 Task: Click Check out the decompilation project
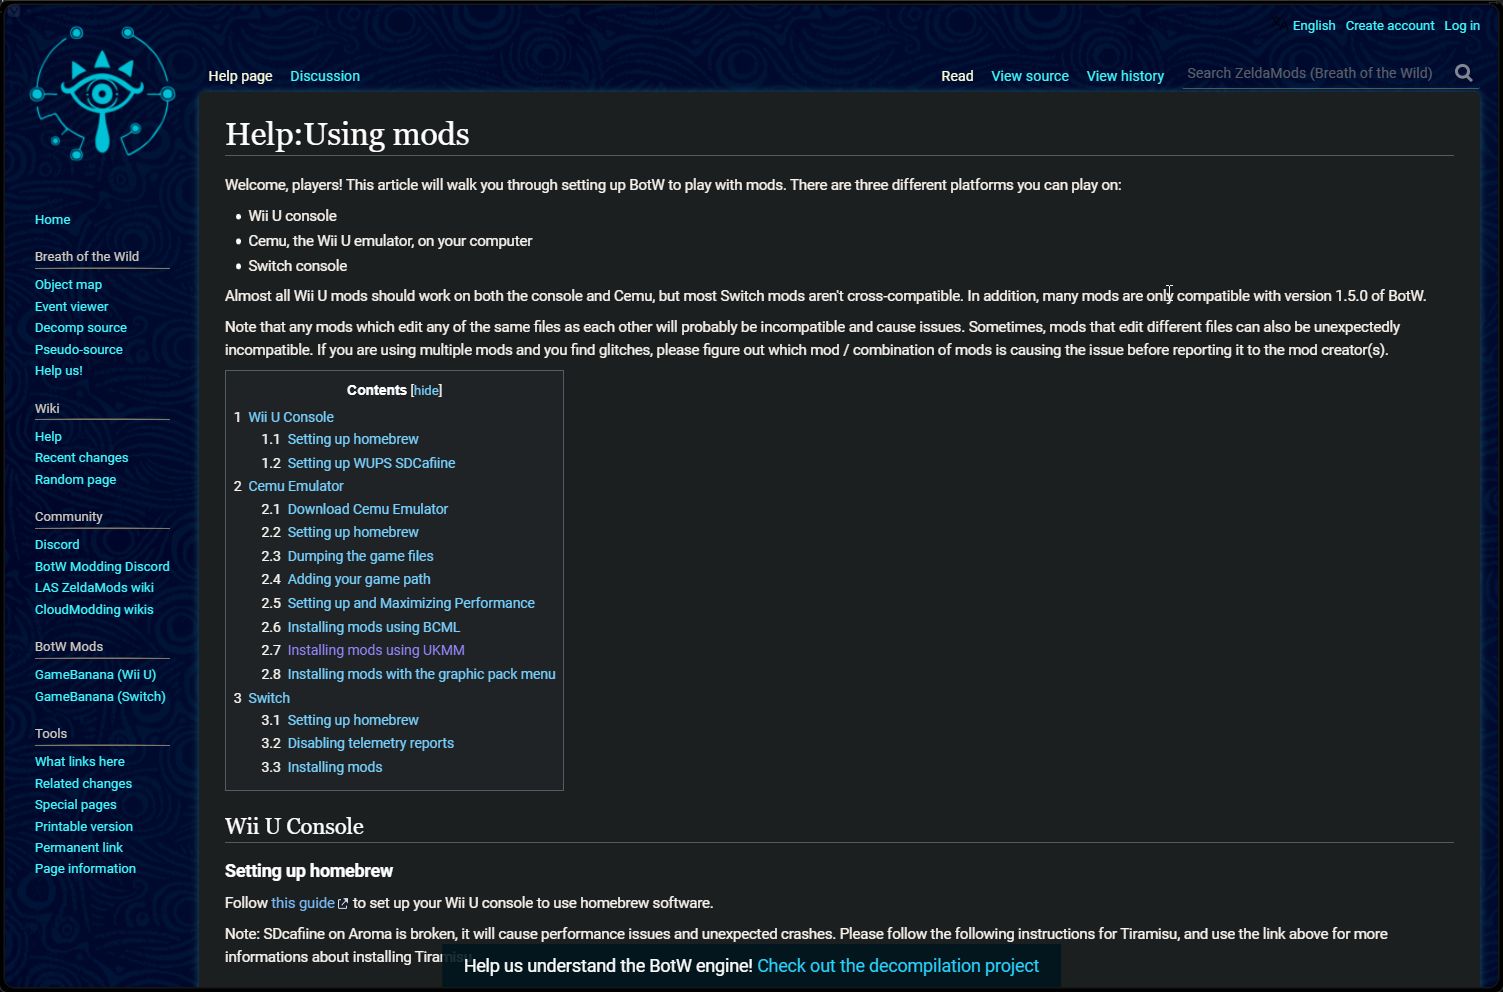click(x=898, y=966)
